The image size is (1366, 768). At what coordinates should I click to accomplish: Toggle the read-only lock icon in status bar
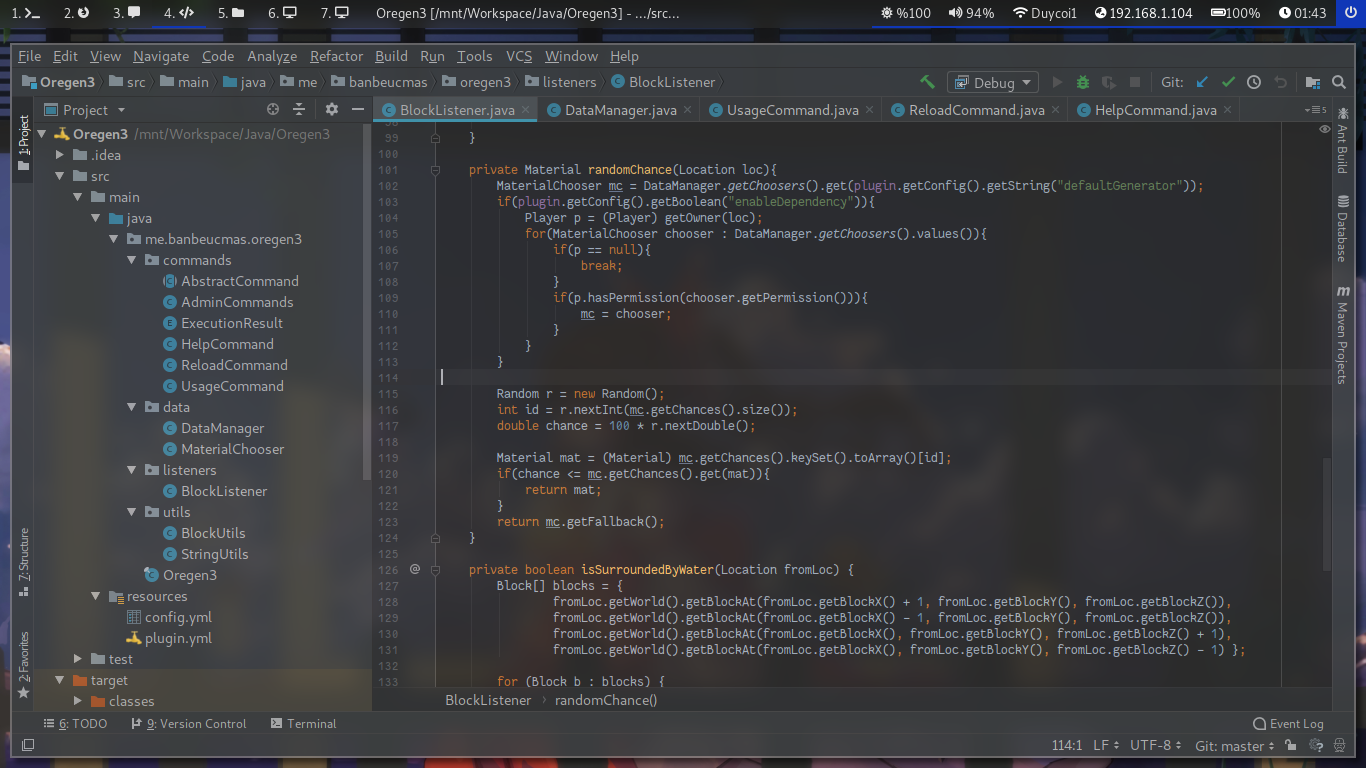[x=1291, y=745]
